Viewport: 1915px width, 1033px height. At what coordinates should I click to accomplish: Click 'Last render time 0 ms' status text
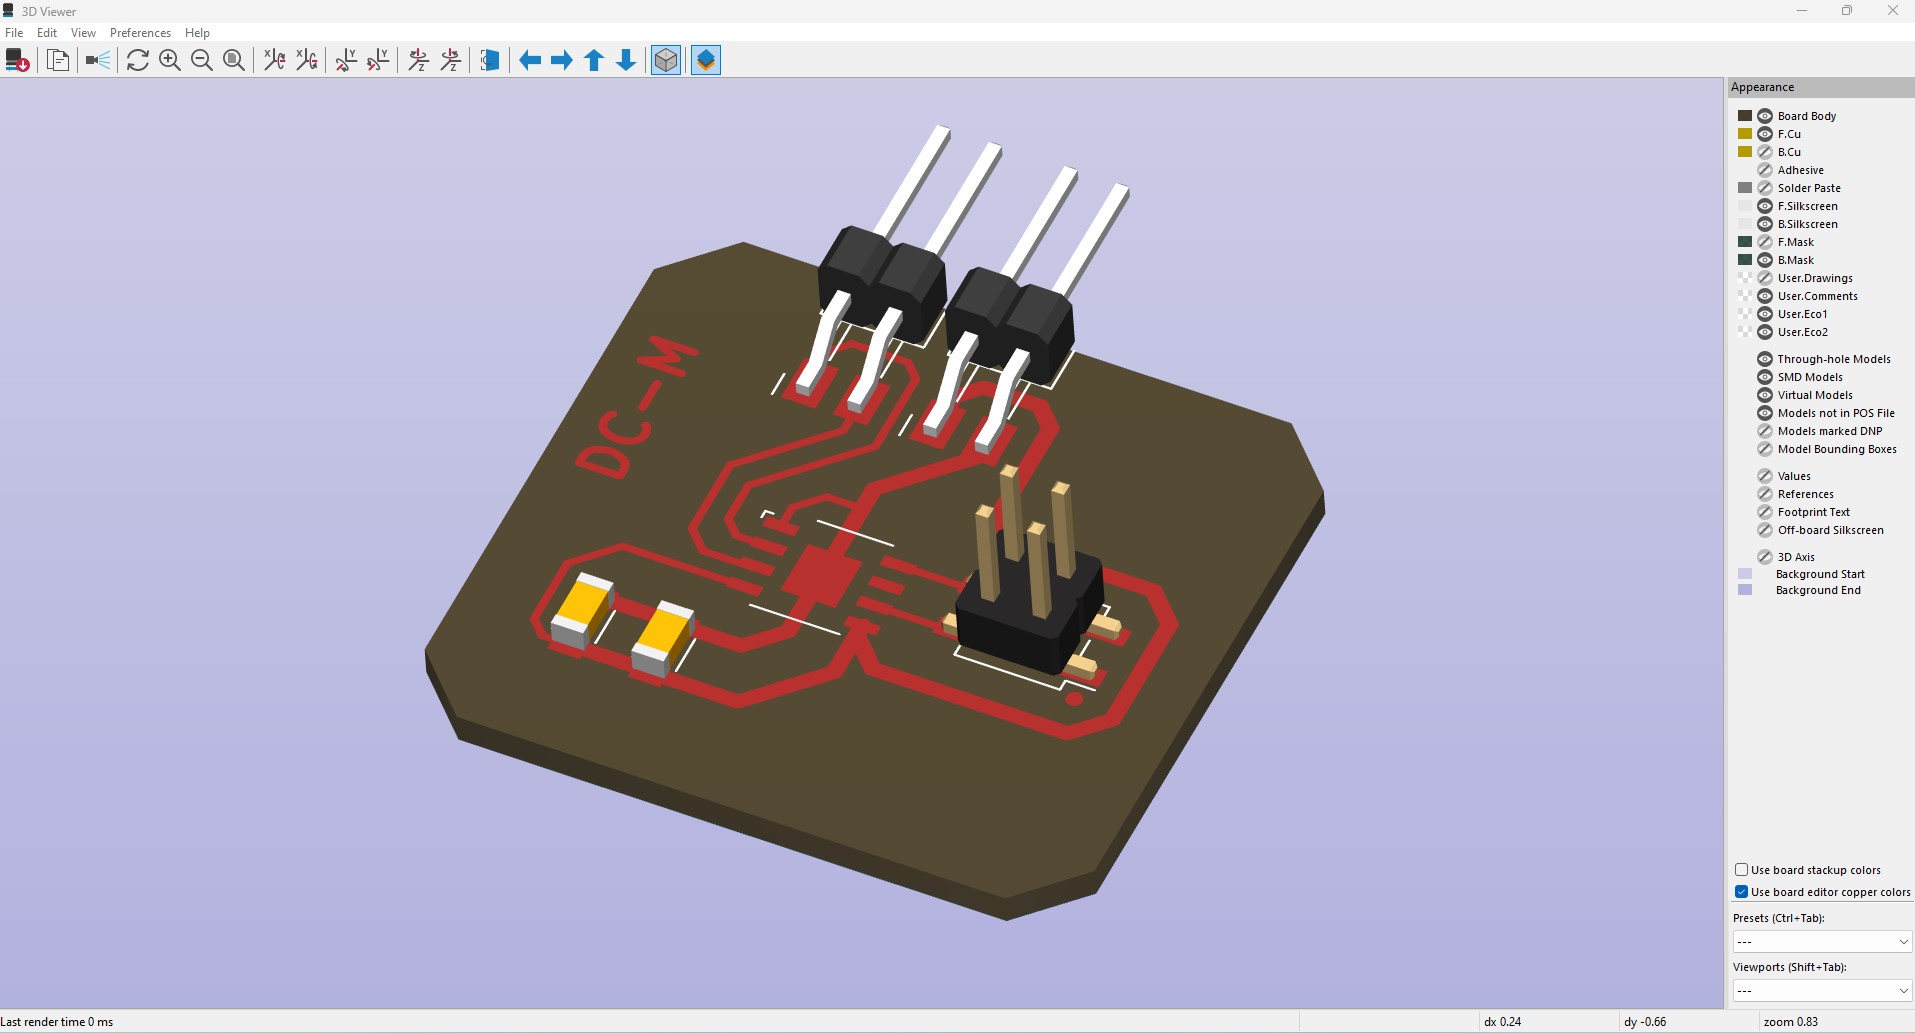point(57,1022)
